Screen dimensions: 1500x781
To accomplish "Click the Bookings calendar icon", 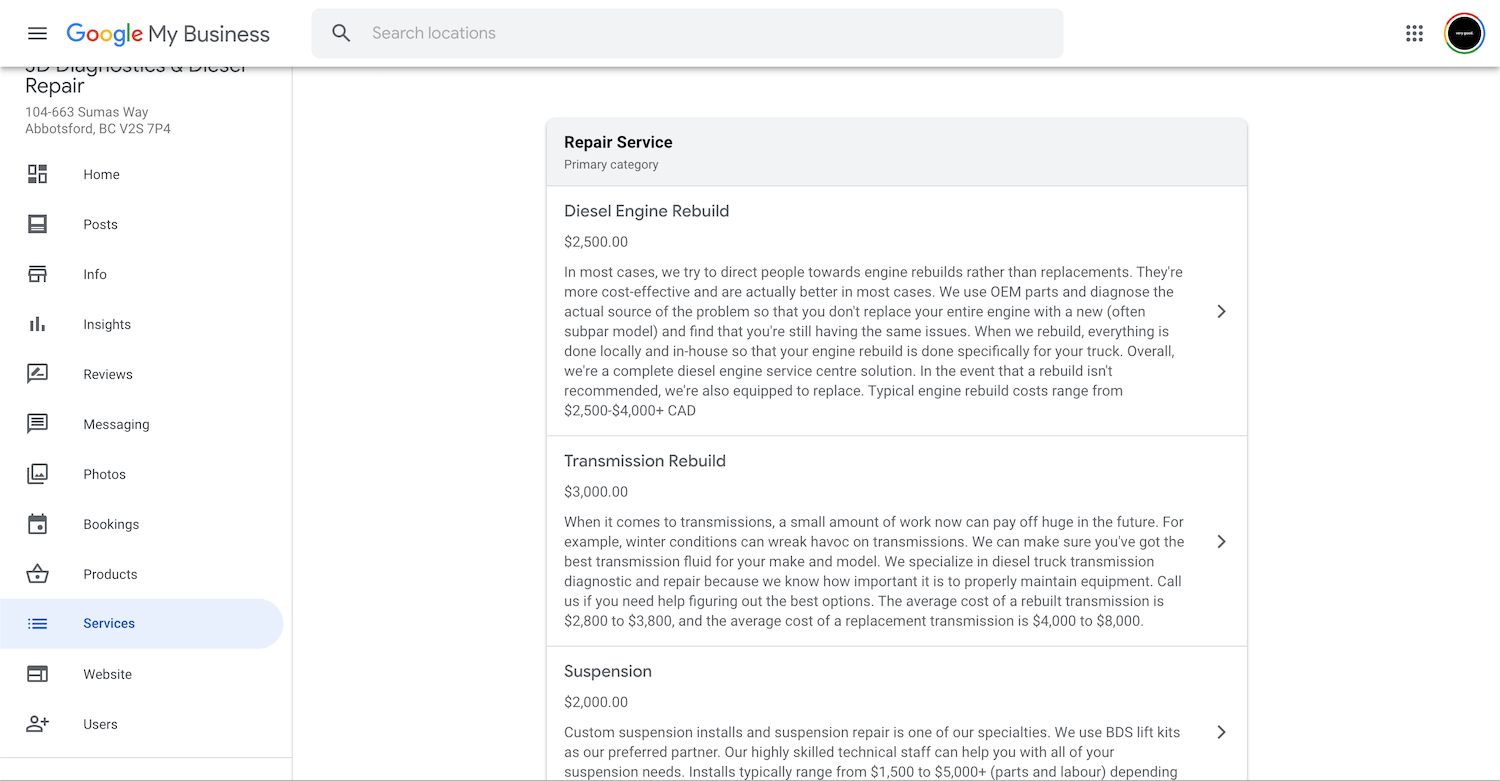I will (x=37, y=524).
